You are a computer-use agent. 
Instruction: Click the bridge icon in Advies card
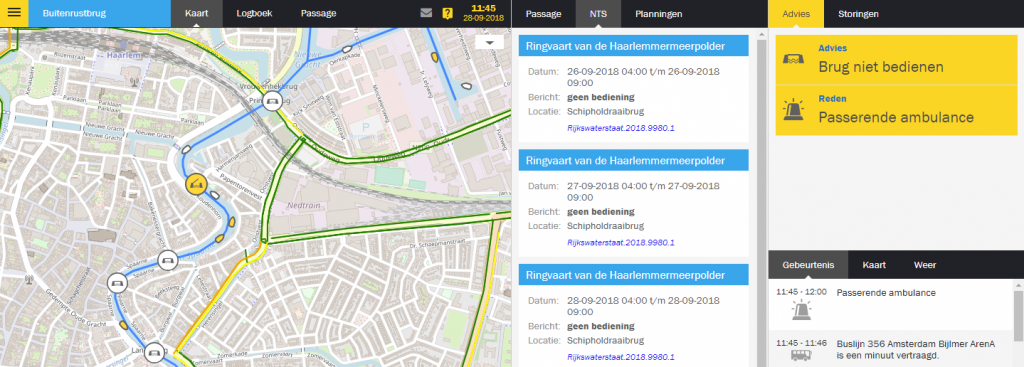(794, 60)
